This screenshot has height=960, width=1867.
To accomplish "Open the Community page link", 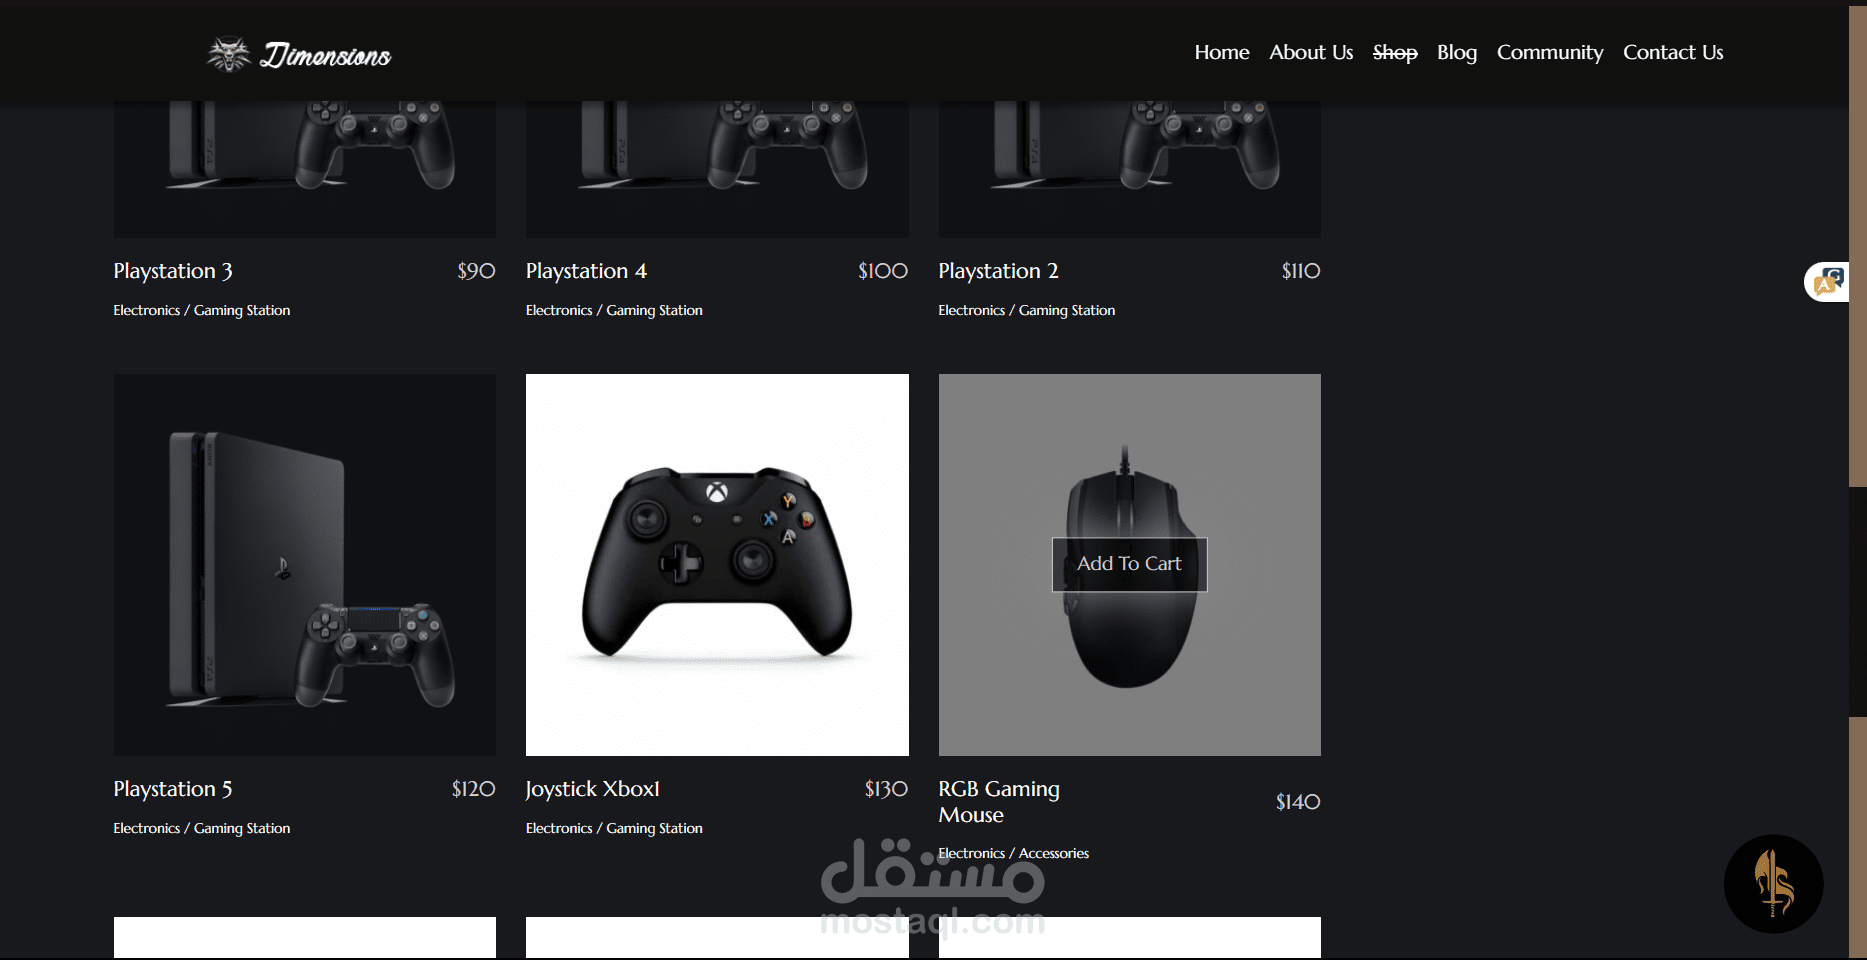I will click(x=1550, y=52).
